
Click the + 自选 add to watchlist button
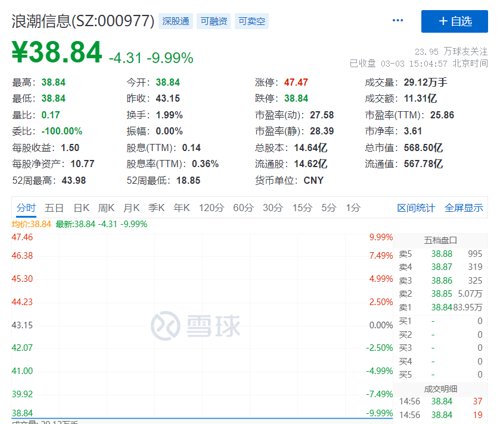point(454,21)
